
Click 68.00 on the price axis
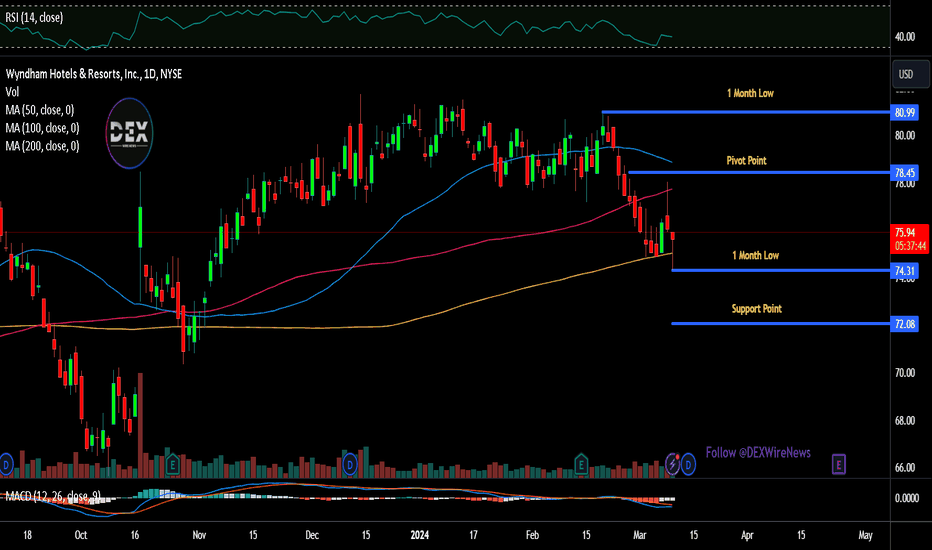tap(905, 420)
